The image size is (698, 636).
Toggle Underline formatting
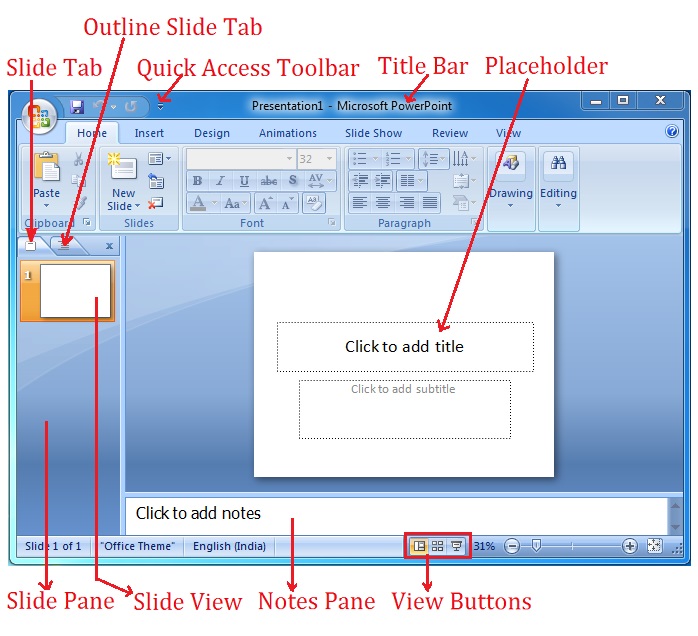coord(244,181)
